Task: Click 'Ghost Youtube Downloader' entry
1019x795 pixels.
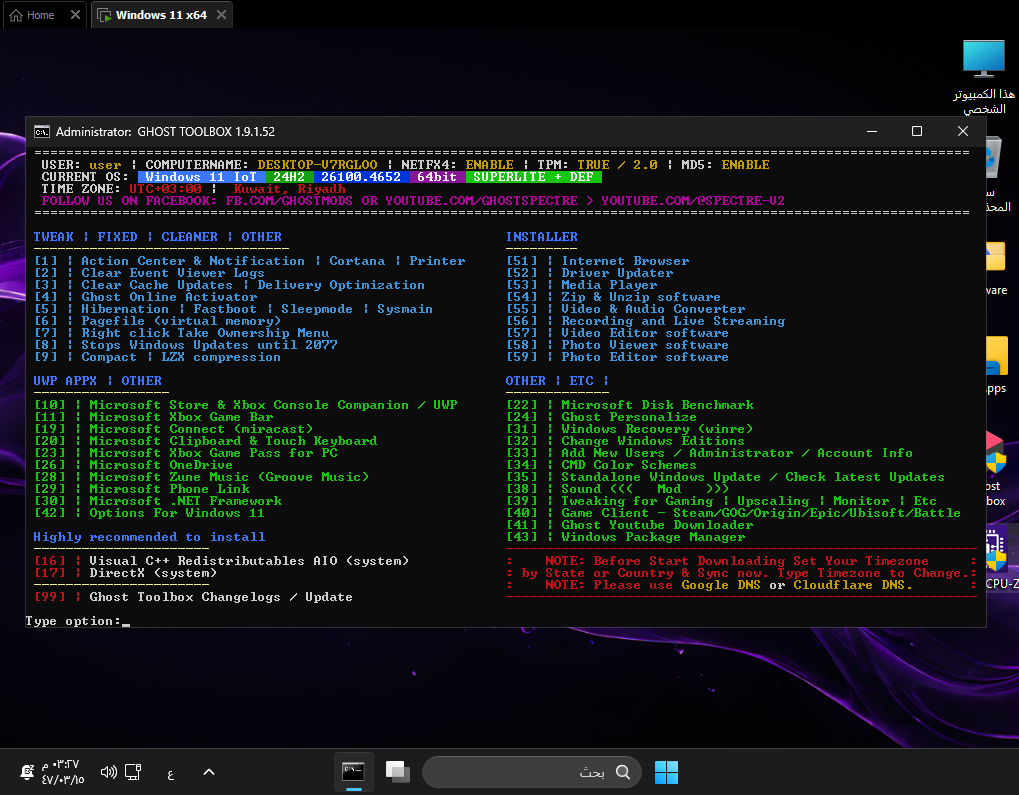Action: 630,525
